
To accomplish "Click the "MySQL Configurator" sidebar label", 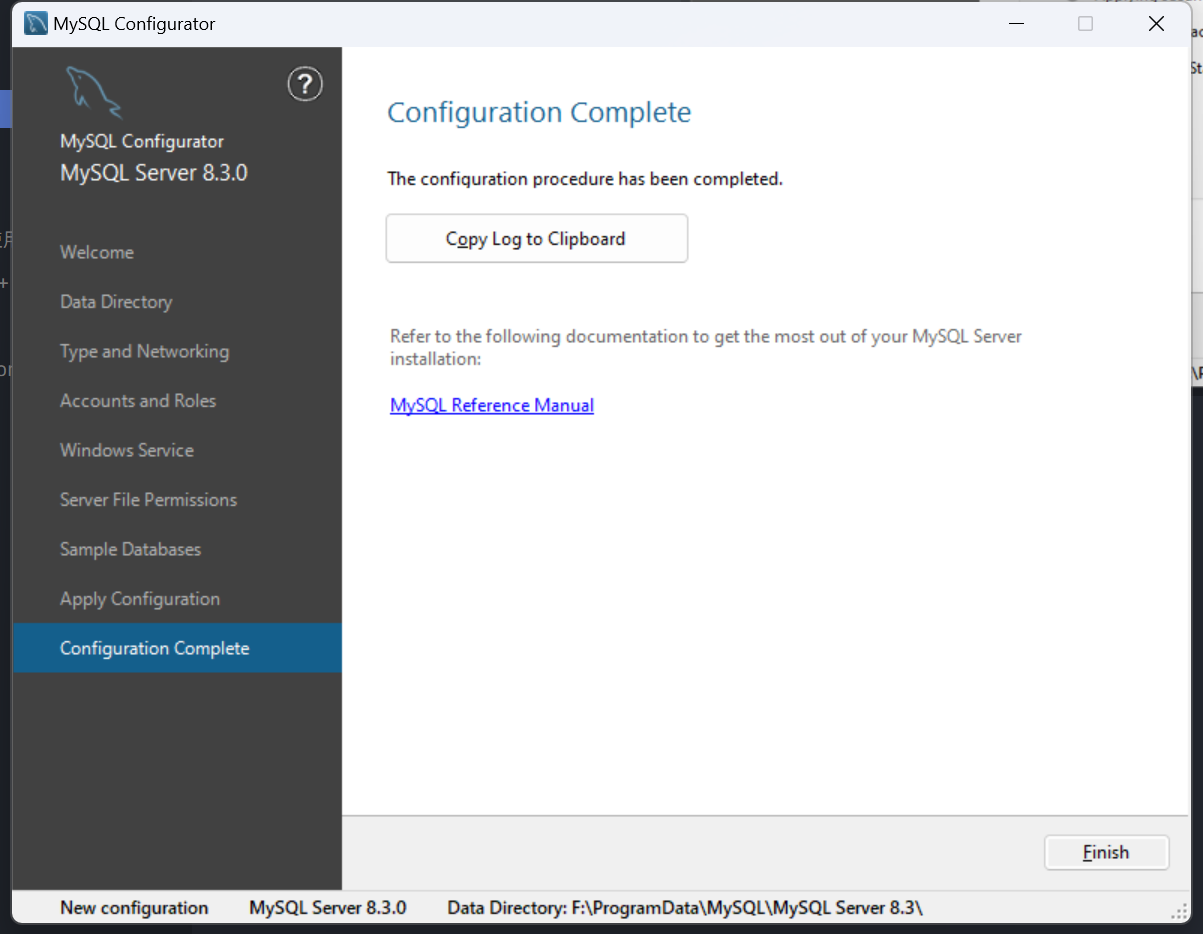I will 142,142.
